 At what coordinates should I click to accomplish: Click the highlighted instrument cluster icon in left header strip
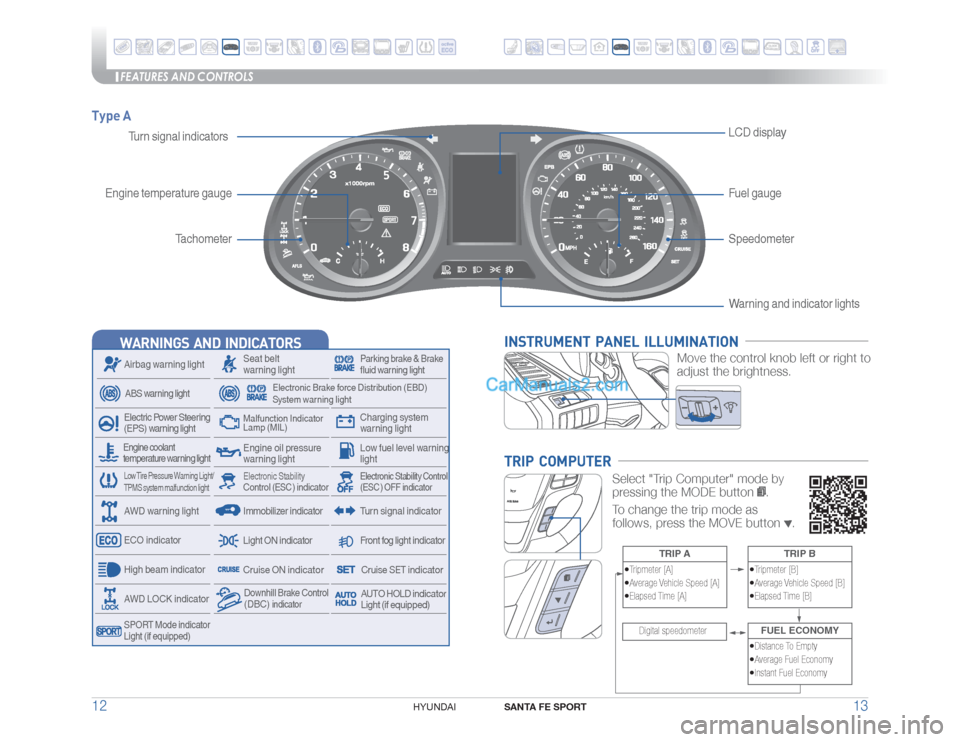click(x=231, y=47)
